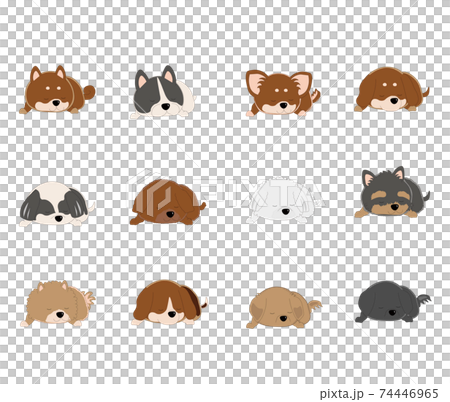
Task: Click the feathery tail of the Toy Poodle
Action: pyautogui.click(x=315, y=305)
